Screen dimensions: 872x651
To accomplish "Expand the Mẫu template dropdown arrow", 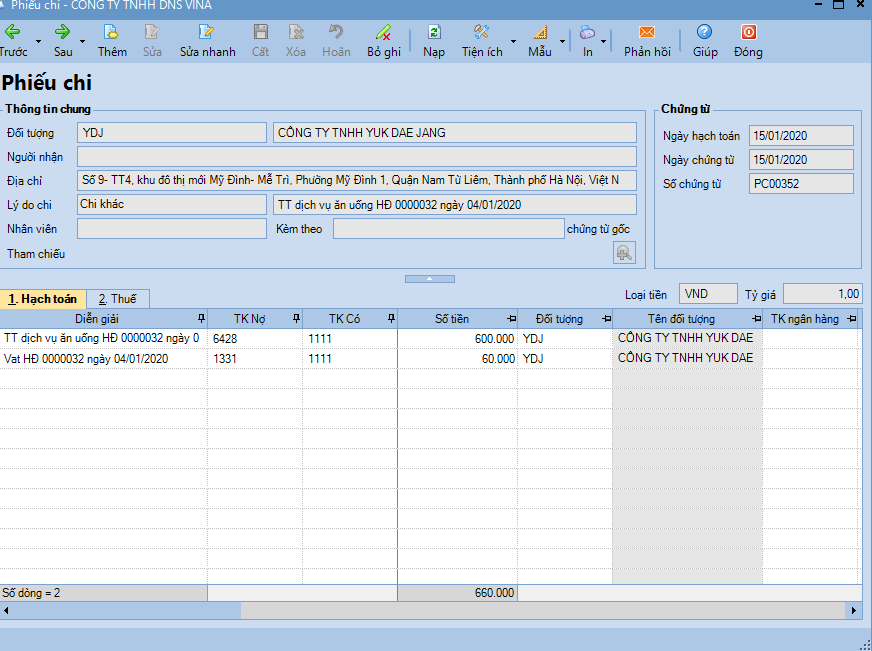I will [562, 42].
